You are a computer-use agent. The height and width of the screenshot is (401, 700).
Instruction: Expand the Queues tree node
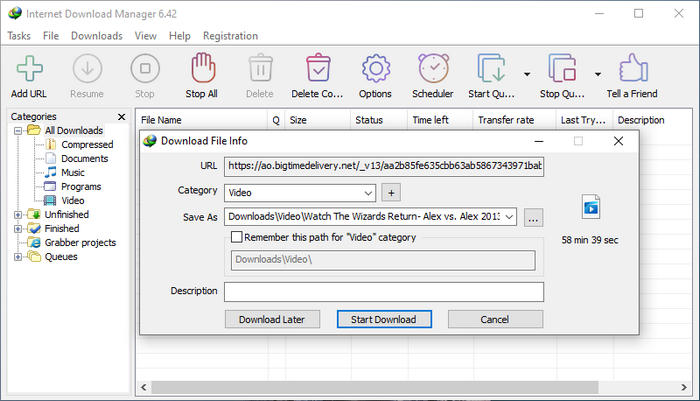pos(18,257)
